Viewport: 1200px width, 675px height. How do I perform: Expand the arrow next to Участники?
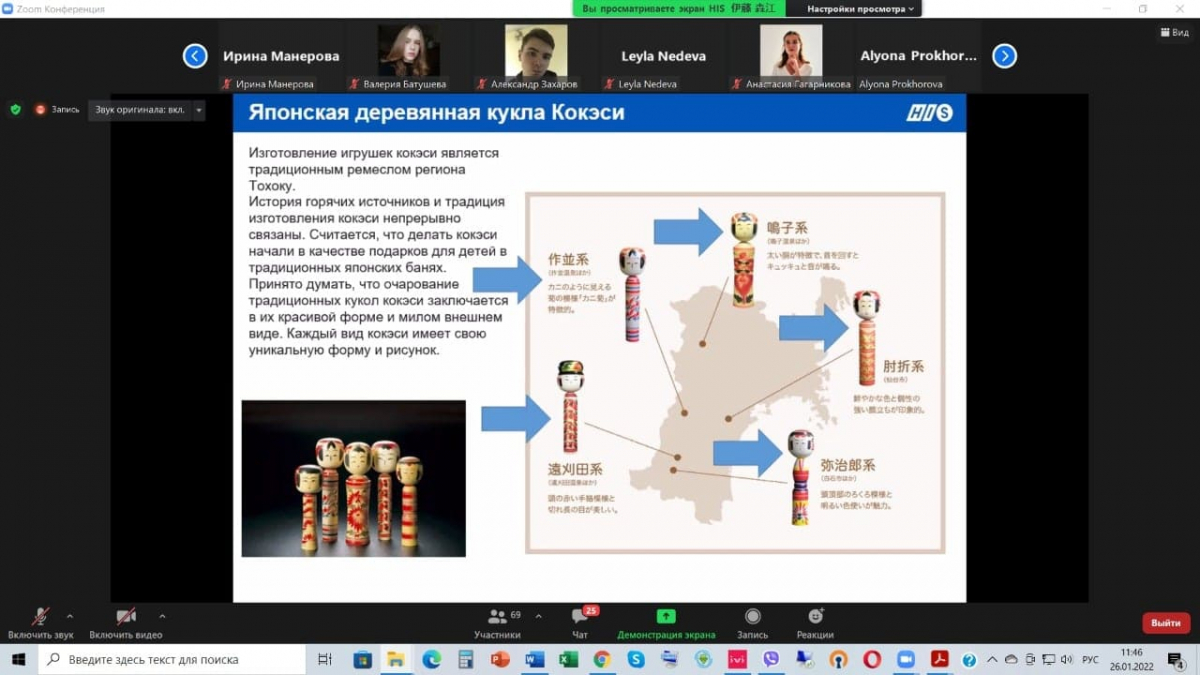pos(538,616)
